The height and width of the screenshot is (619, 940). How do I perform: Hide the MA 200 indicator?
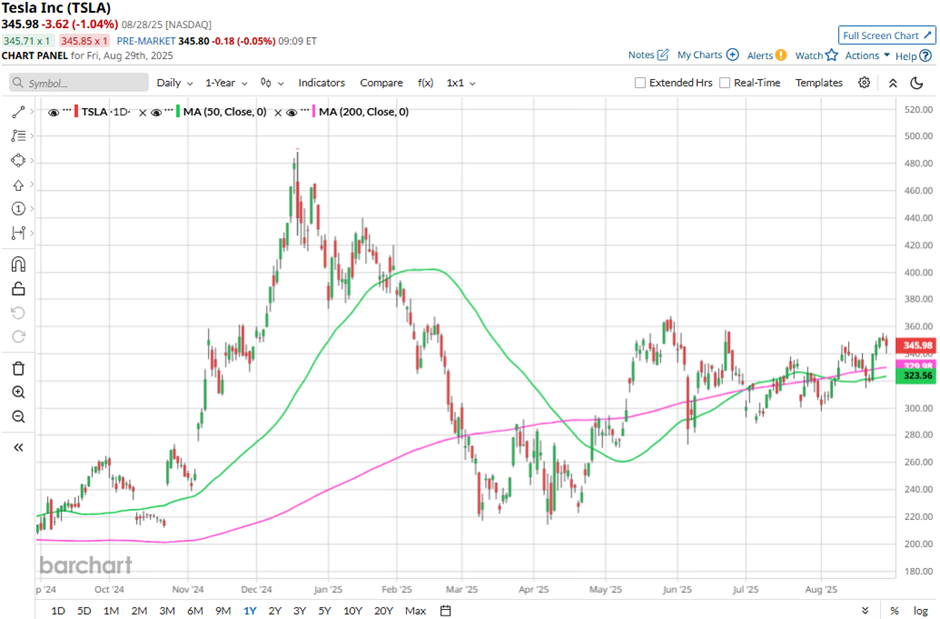pos(292,112)
